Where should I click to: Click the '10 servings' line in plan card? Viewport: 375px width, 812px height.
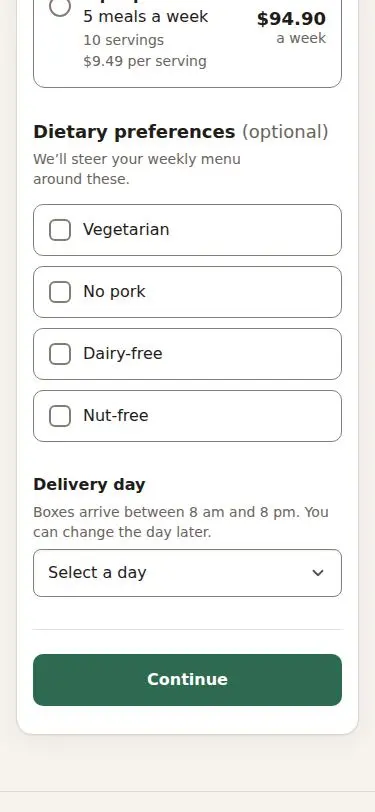tap(123, 40)
